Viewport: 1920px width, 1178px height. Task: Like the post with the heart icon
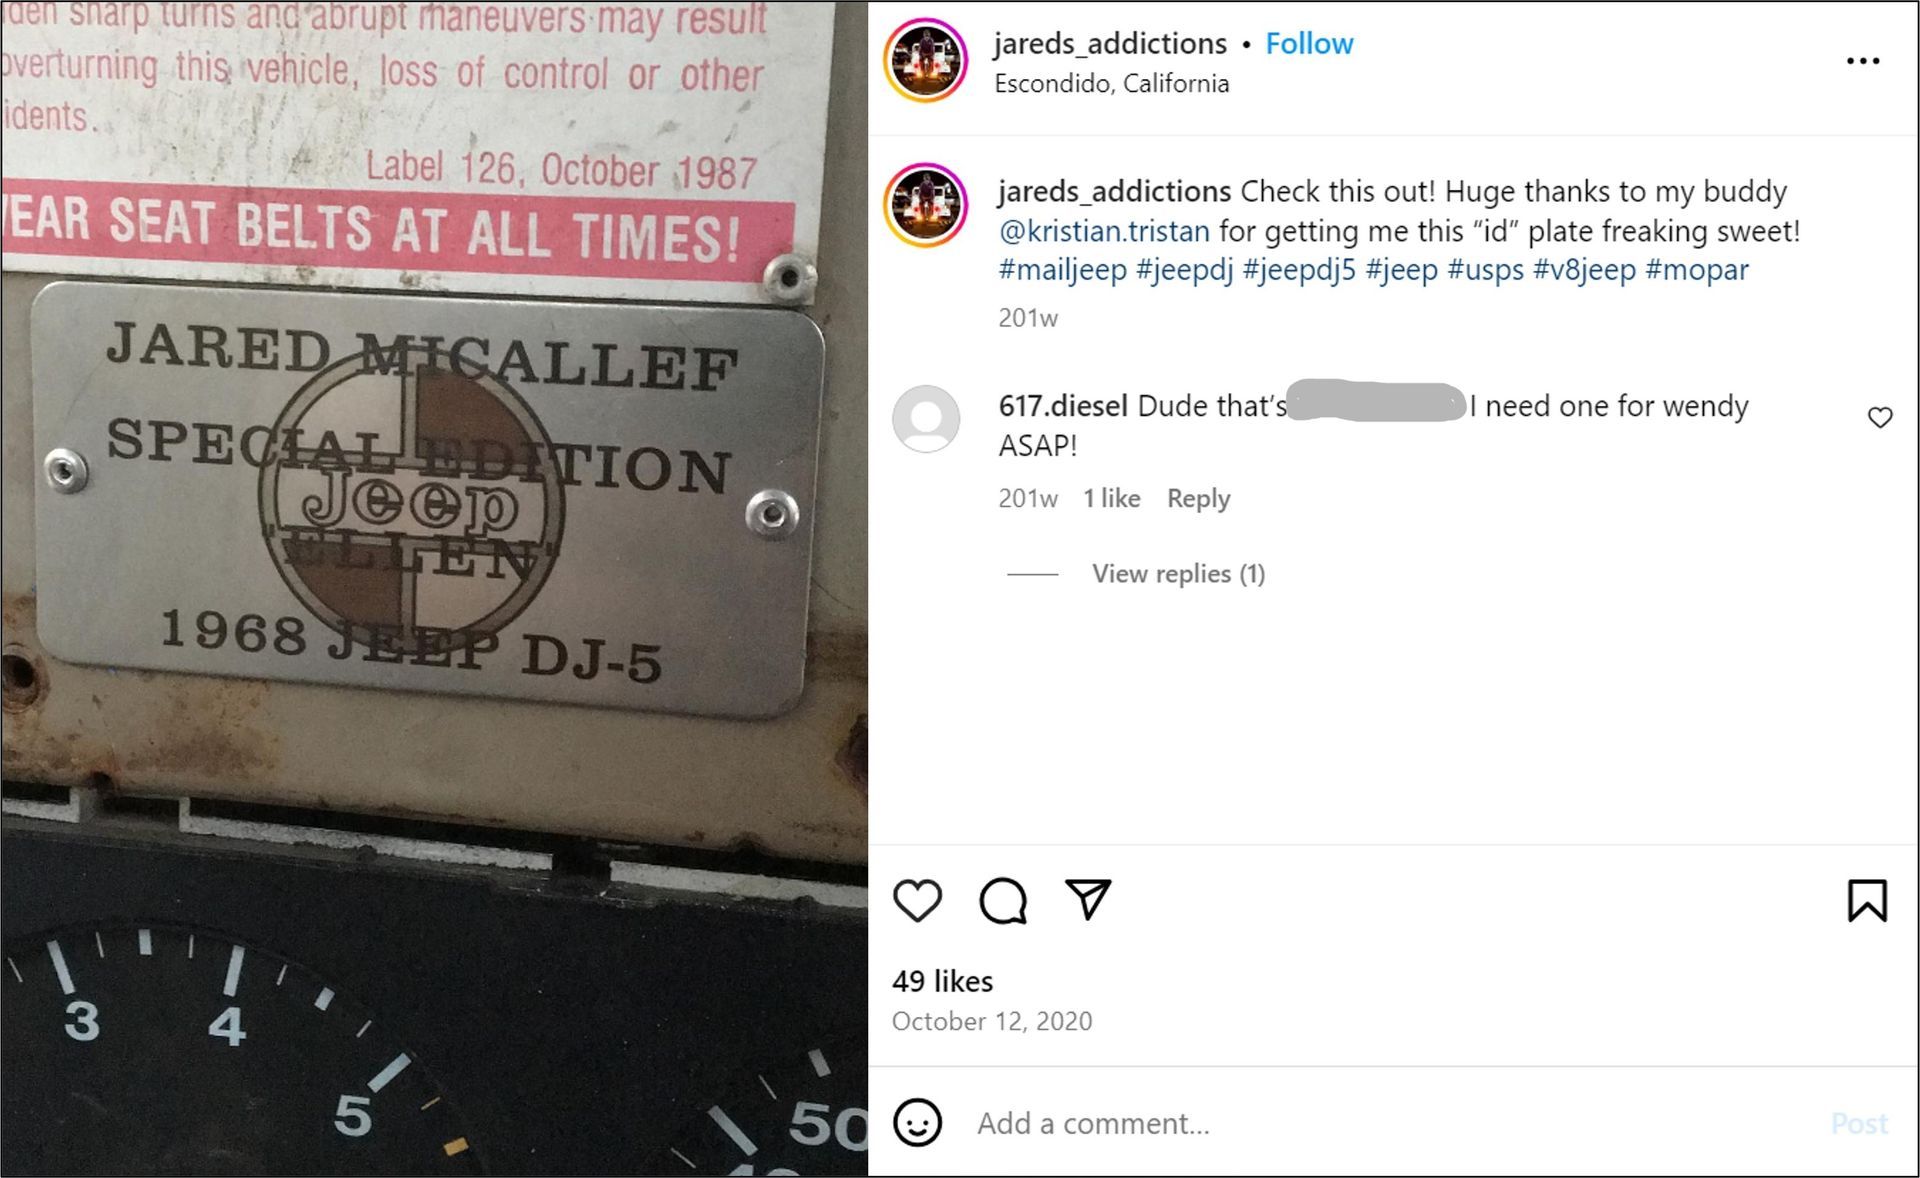tap(917, 900)
